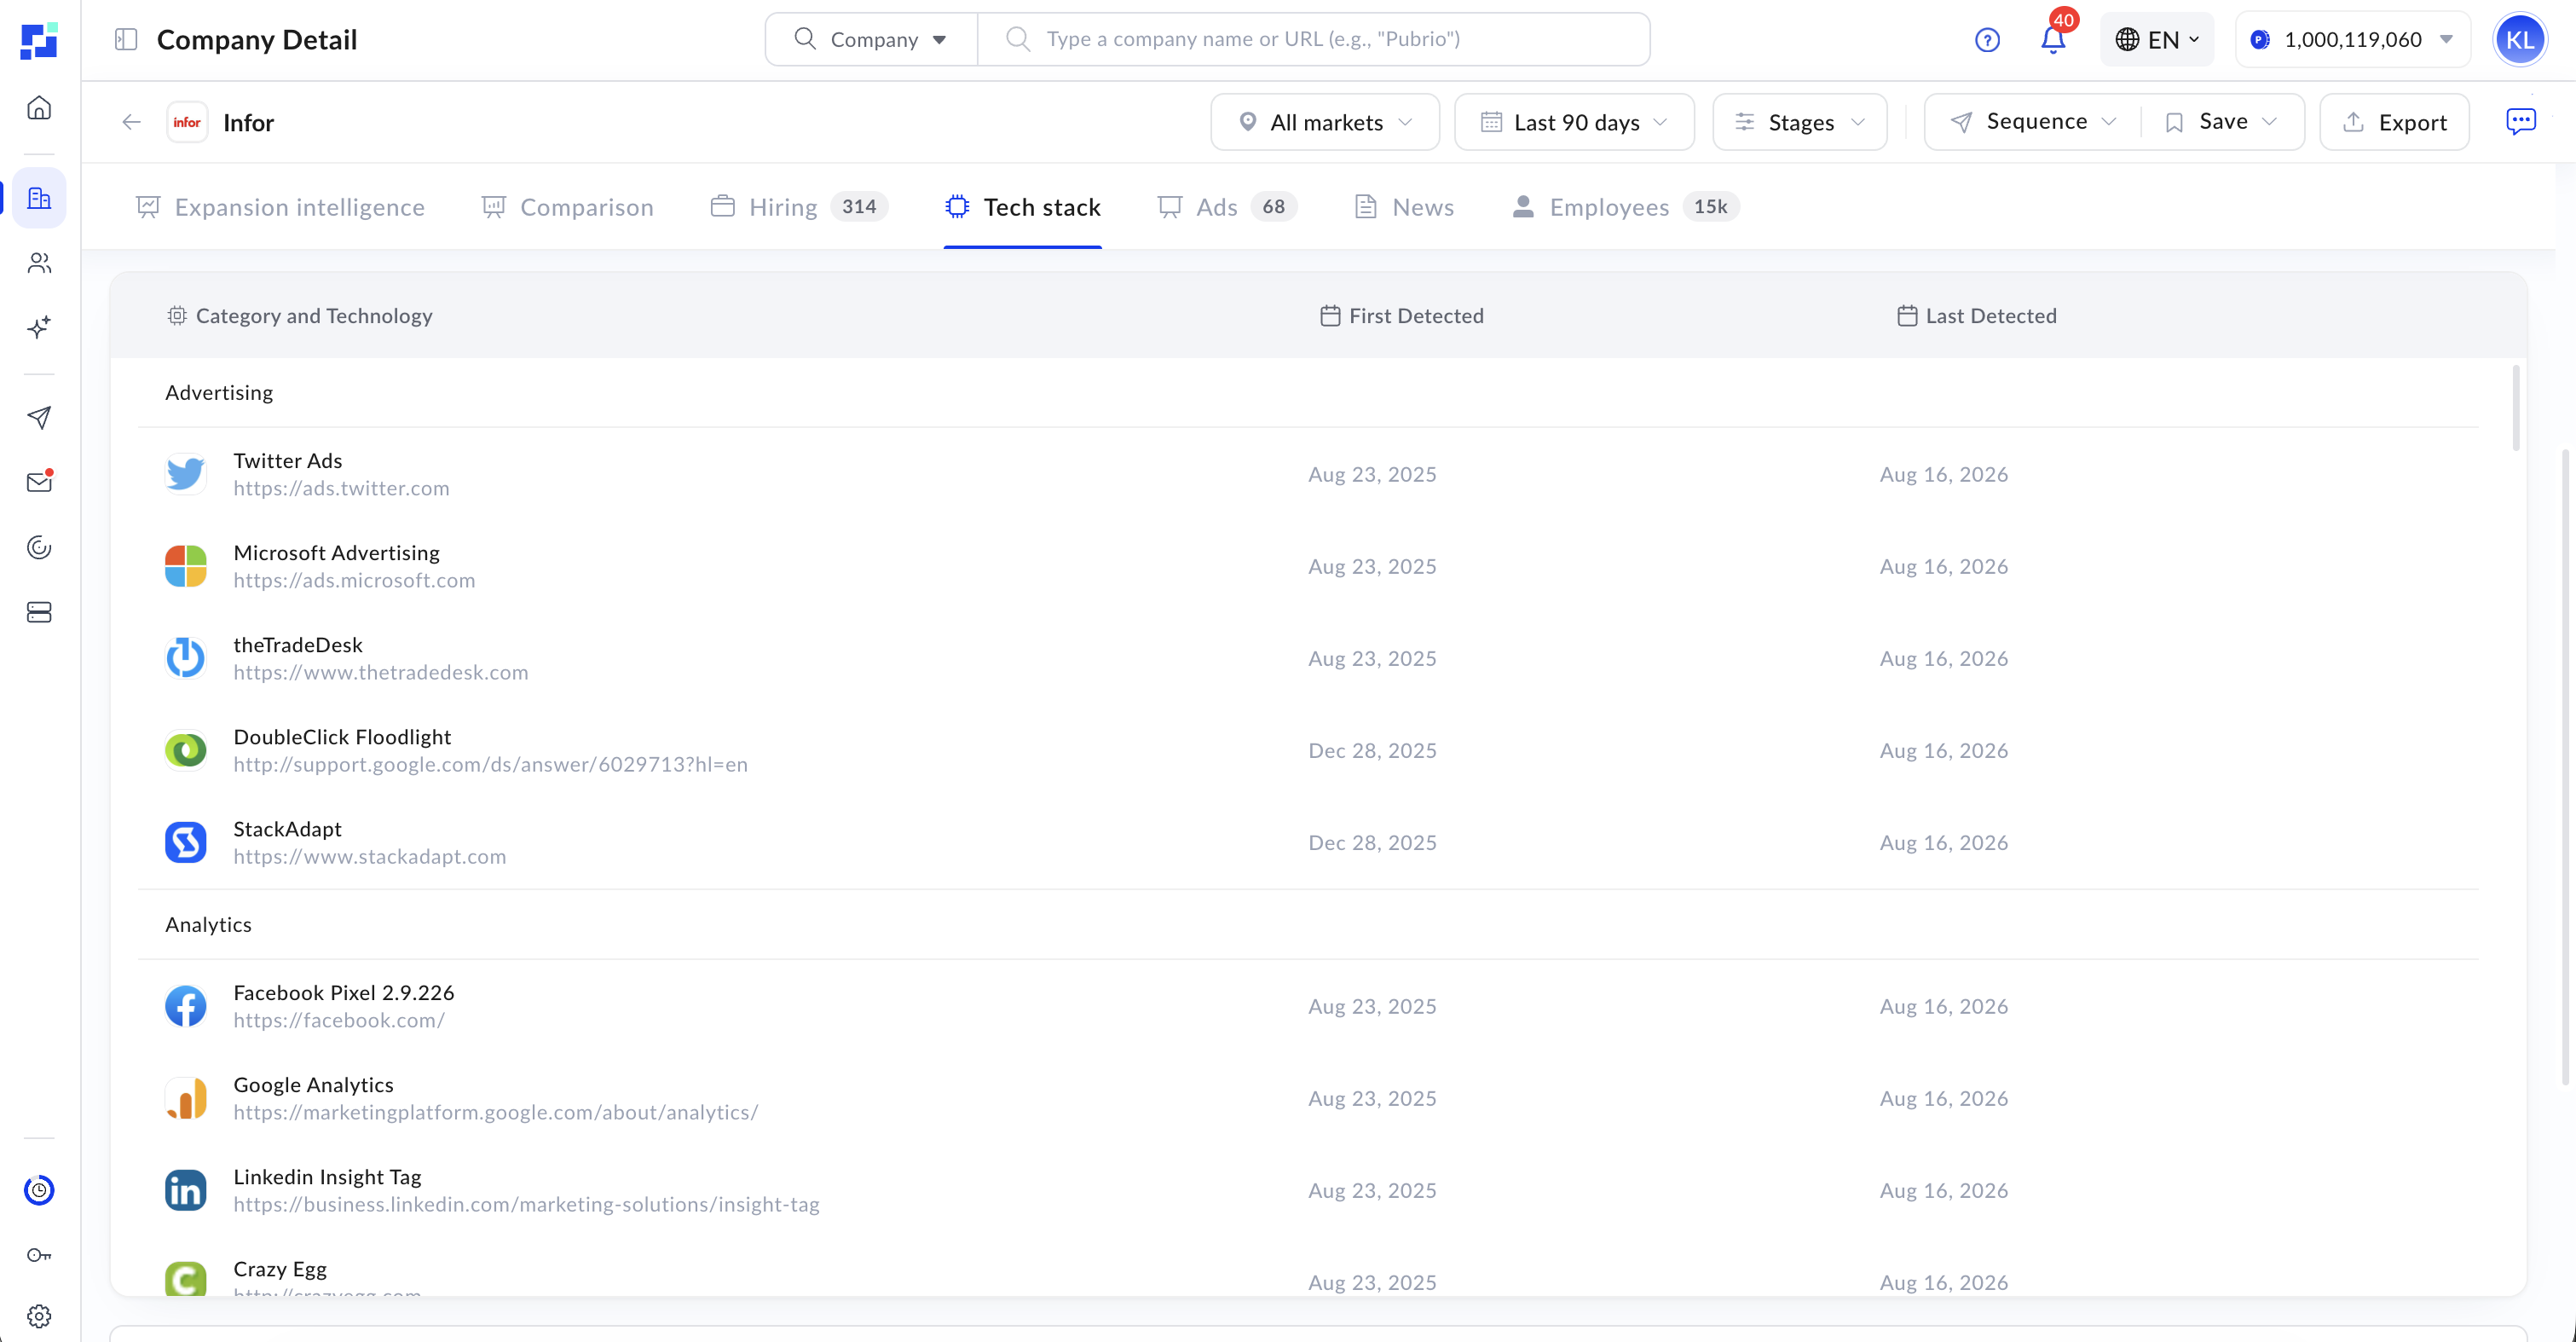This screenshot has width=2576, height=1342.
Task: Click the Analytics category heading
Action: pos(208,924)
